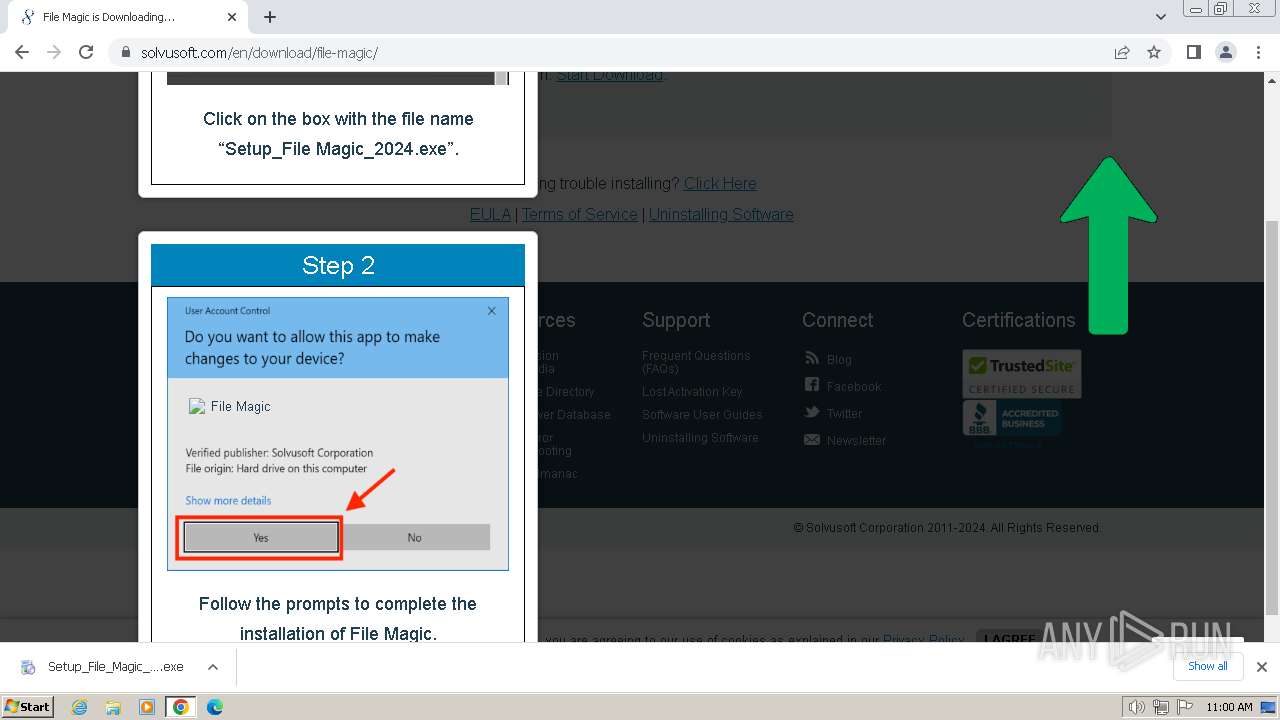1280x720 pixels.
Task: Open the EULA link
Action: point(490,214)
